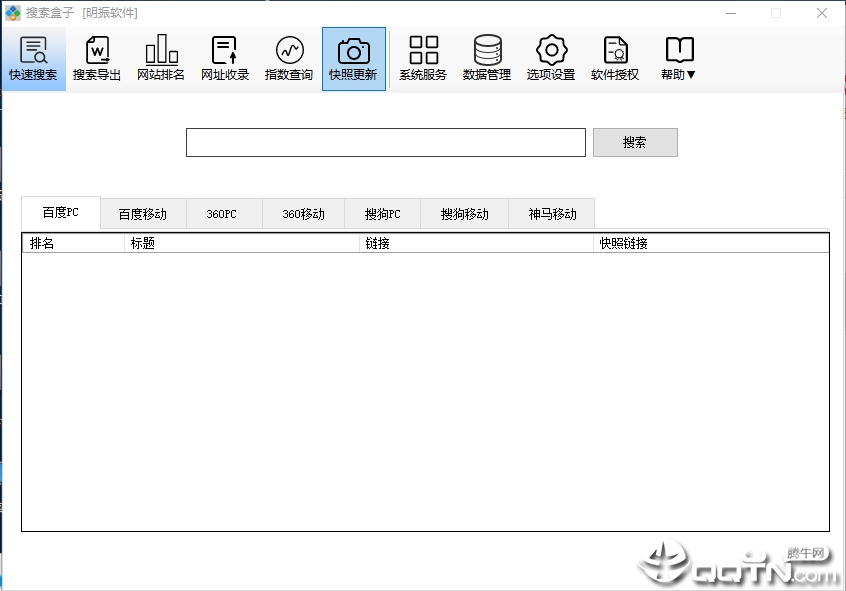Open the 网址收录 URL indexing tool

225,59
